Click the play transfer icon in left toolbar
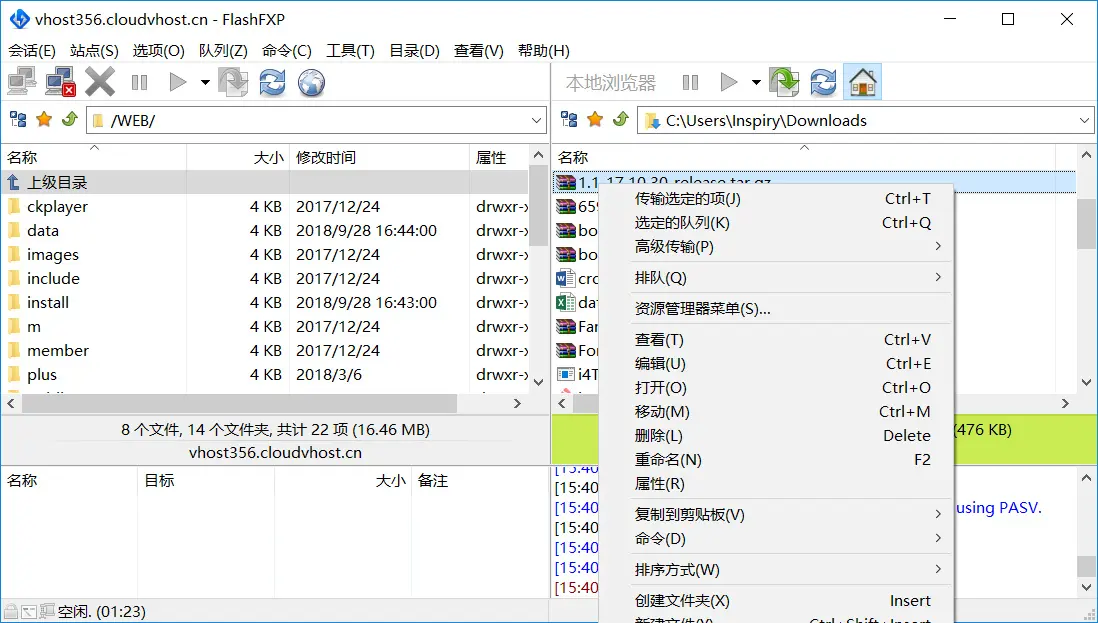This screenshot has height=623, width=1098. coord(178,83)
